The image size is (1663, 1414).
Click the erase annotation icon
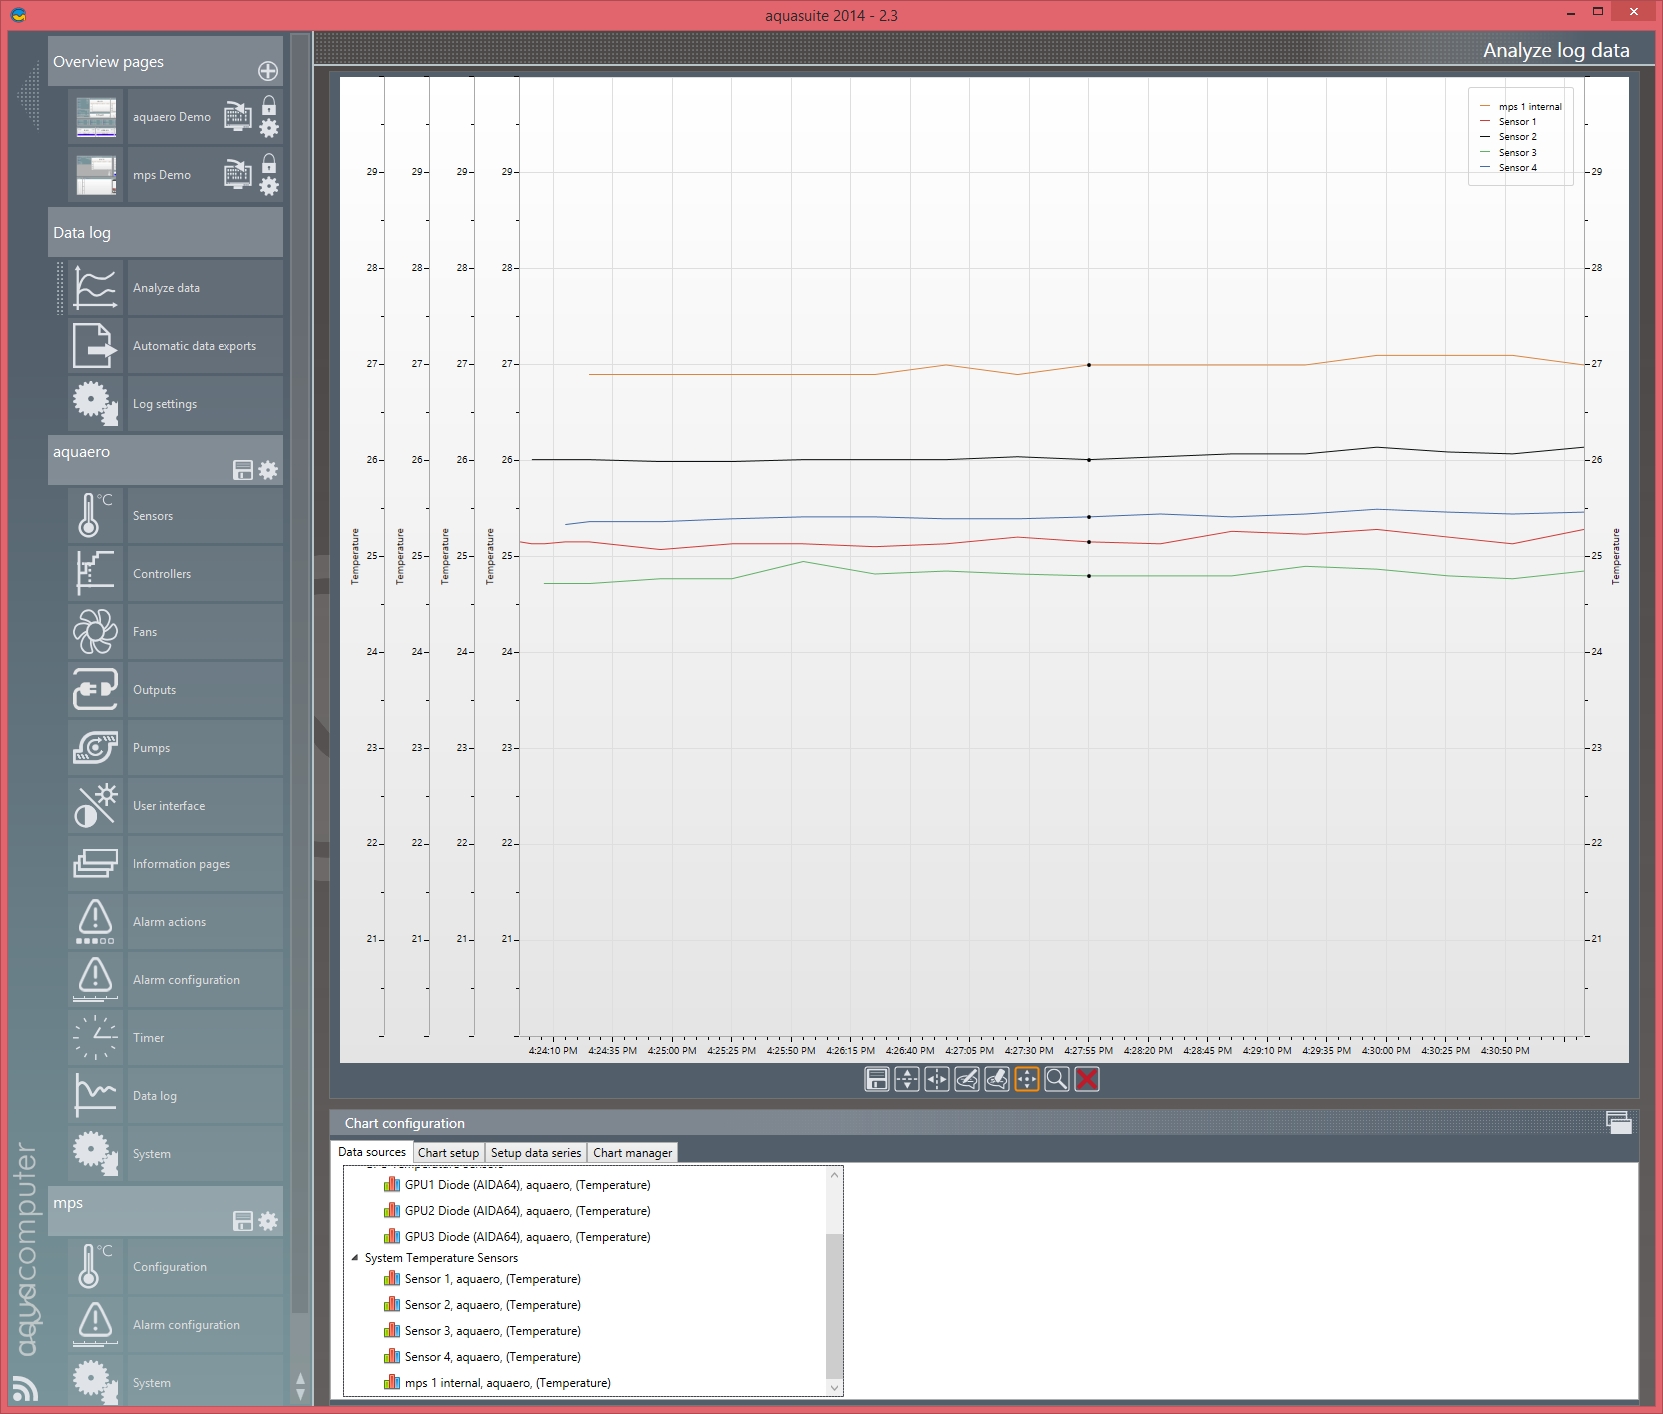pos(996,1079)
